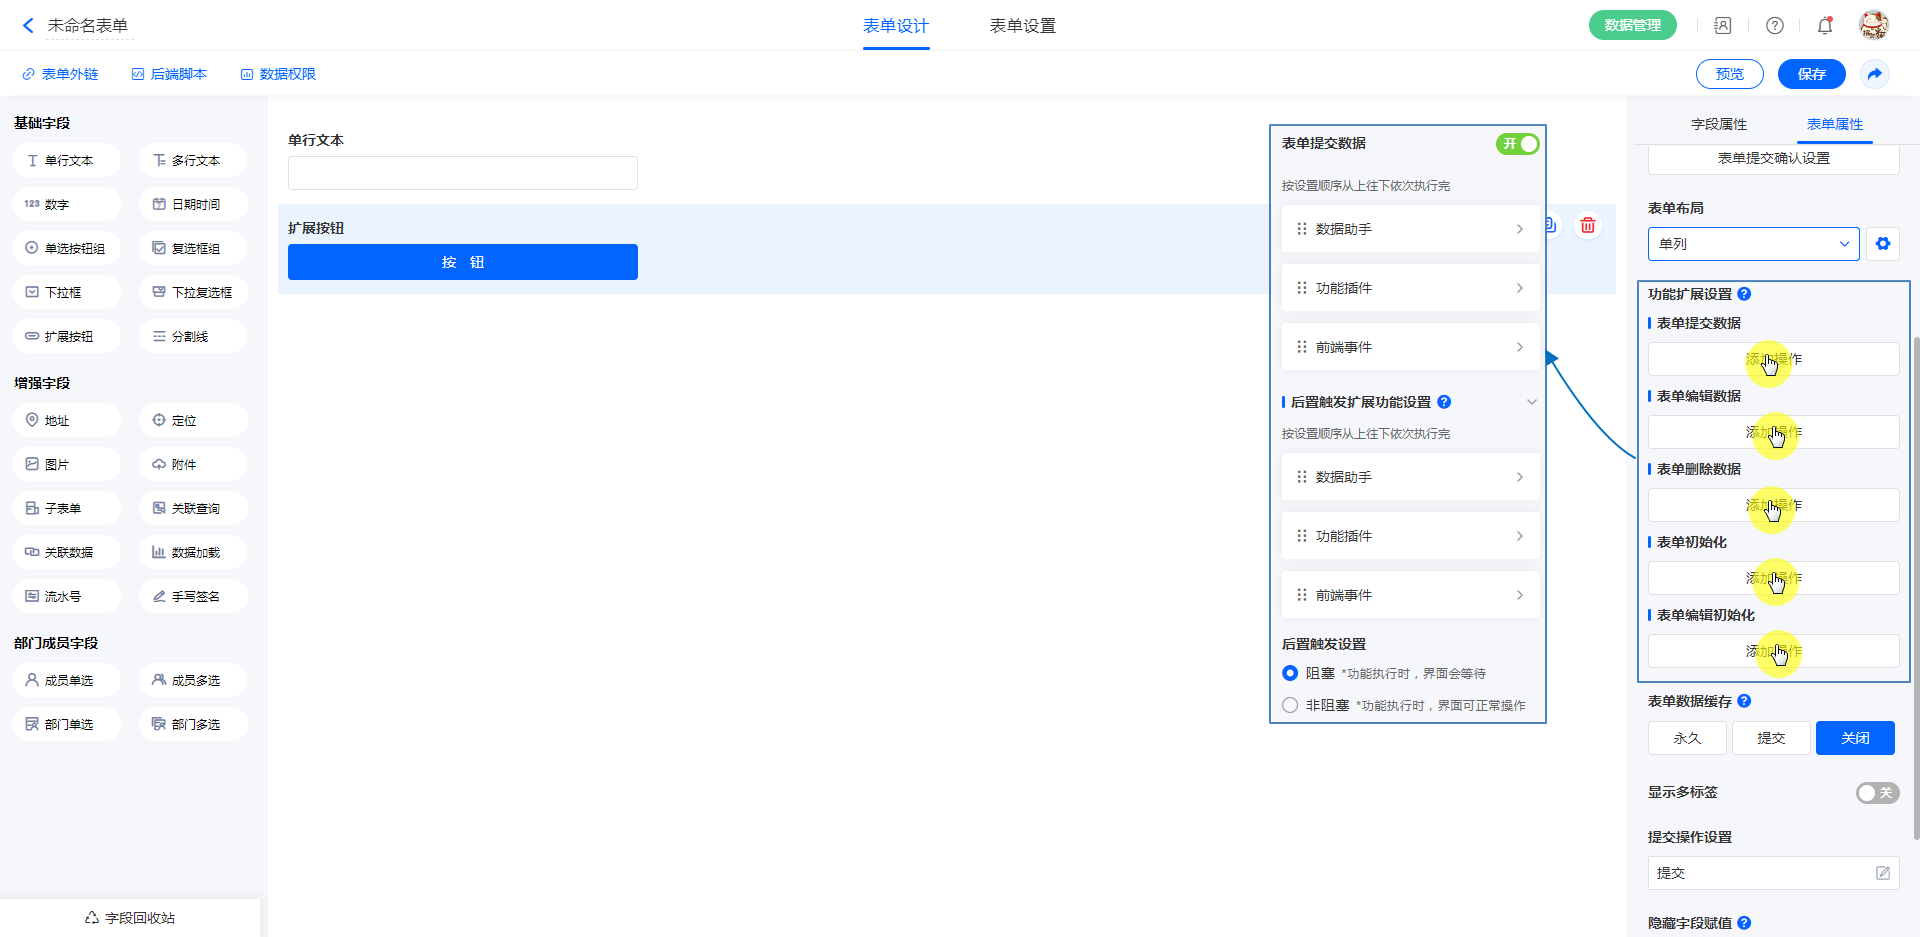This screenshot has height=937, width=1920.
Task: Switch to the 字段属性 tab
Action: click(x=1719, y=124)
